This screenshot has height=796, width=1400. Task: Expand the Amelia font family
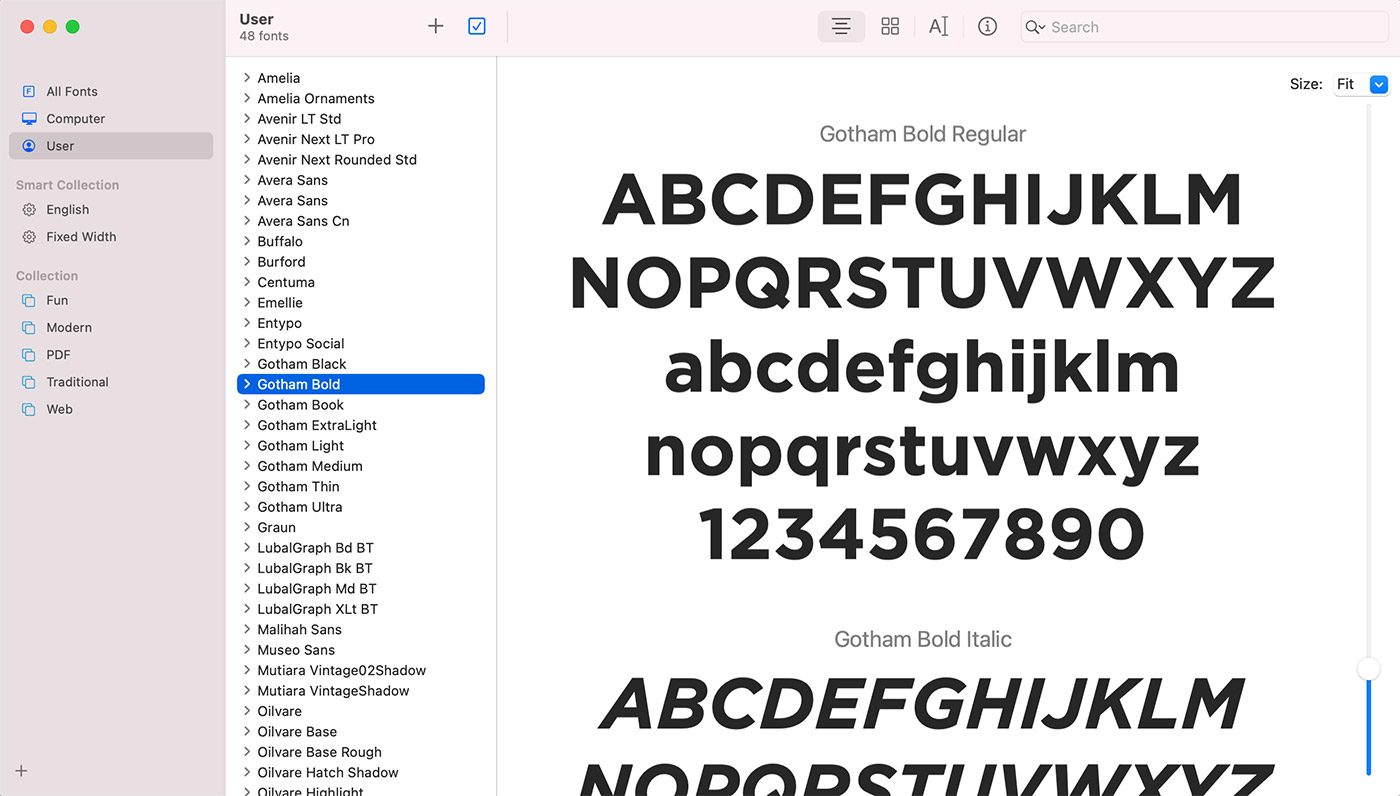(x=247, y=77)
